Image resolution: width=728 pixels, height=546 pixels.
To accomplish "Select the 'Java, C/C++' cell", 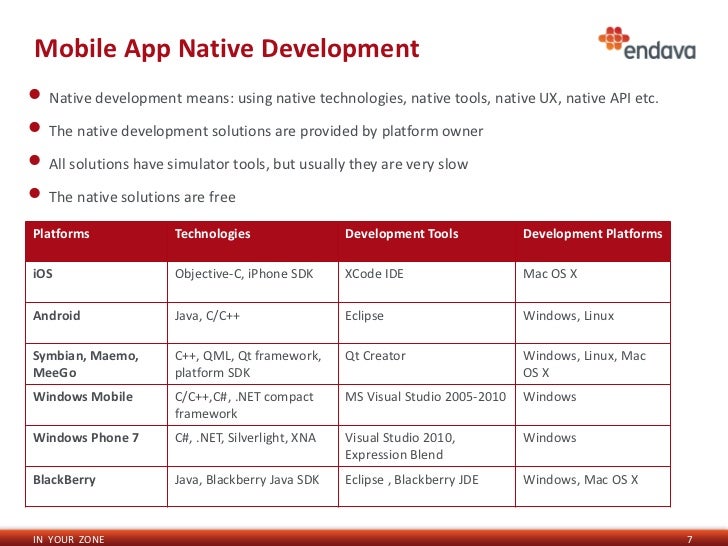I will pyautogui.click(x=253, y=323).
